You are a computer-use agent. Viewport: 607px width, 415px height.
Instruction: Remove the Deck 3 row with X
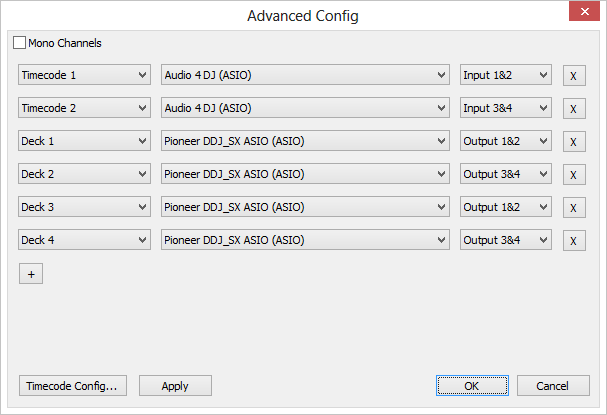point(574,208)
